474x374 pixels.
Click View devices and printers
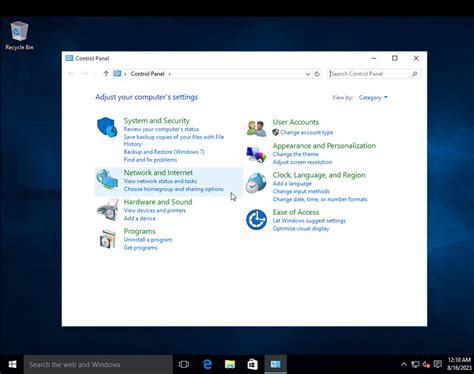(154, 210)
